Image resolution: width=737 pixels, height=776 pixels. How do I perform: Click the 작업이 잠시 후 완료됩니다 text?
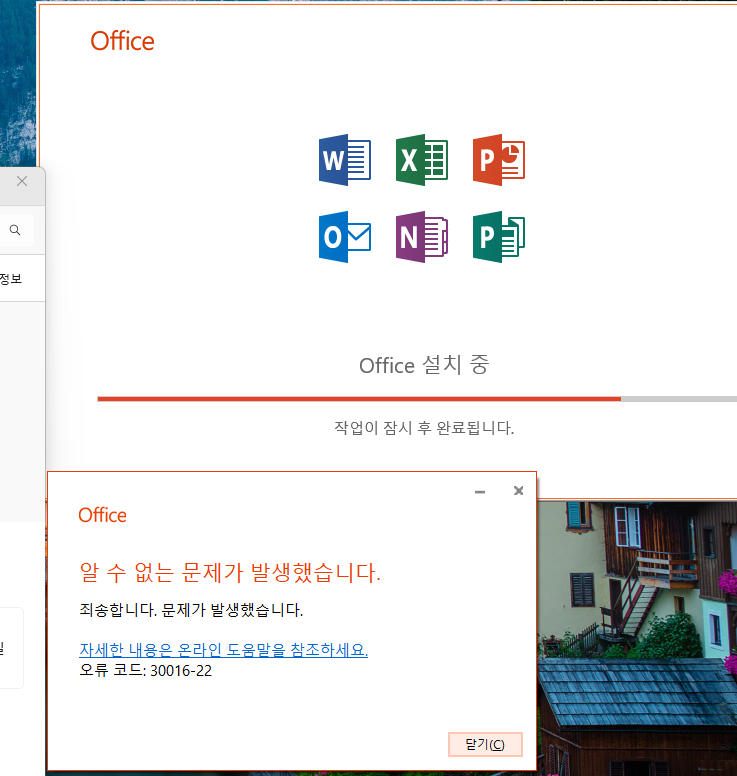(x=424, y=428)
